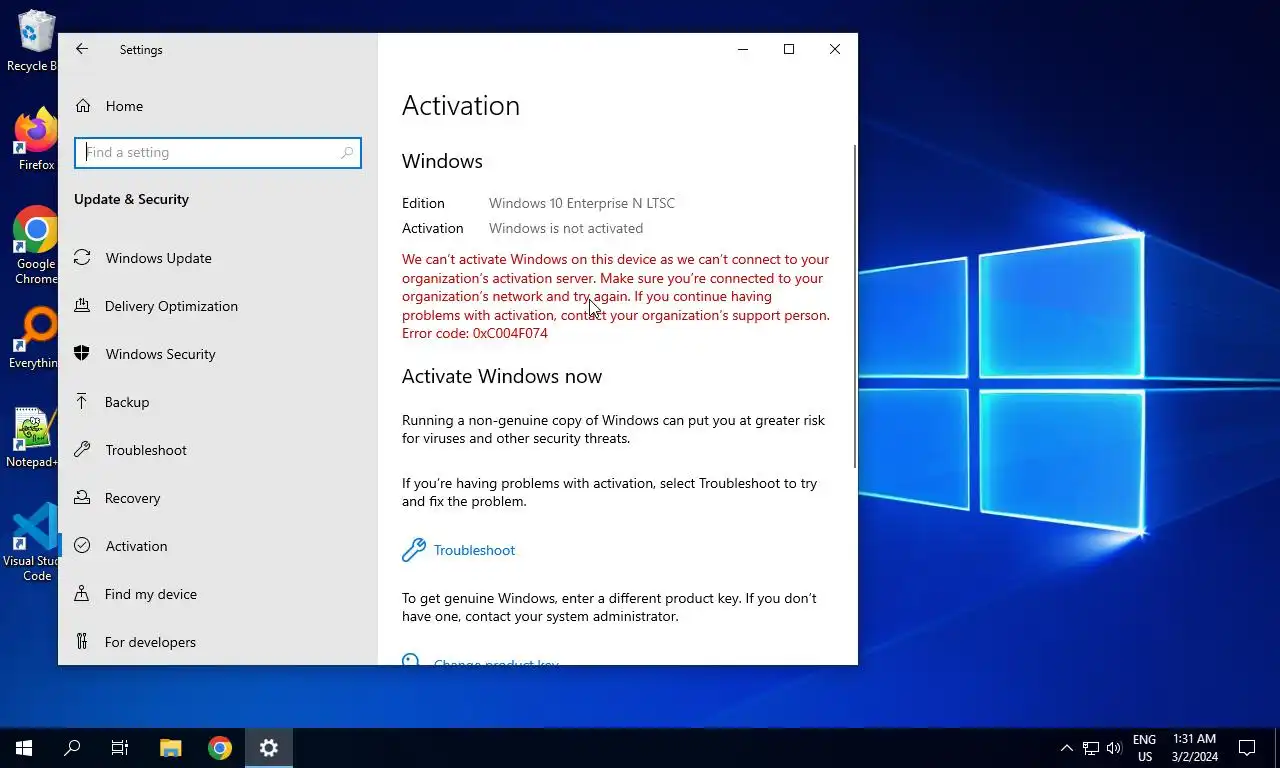Click the Windows is not activated text
1280x768 pixels.
point(566,228)
